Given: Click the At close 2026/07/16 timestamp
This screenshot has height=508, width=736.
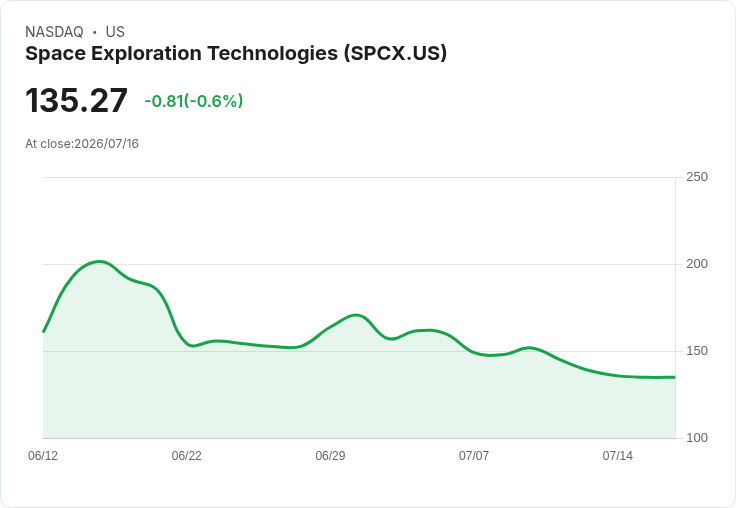Looking at the screenshot, I should click(82, 144).
